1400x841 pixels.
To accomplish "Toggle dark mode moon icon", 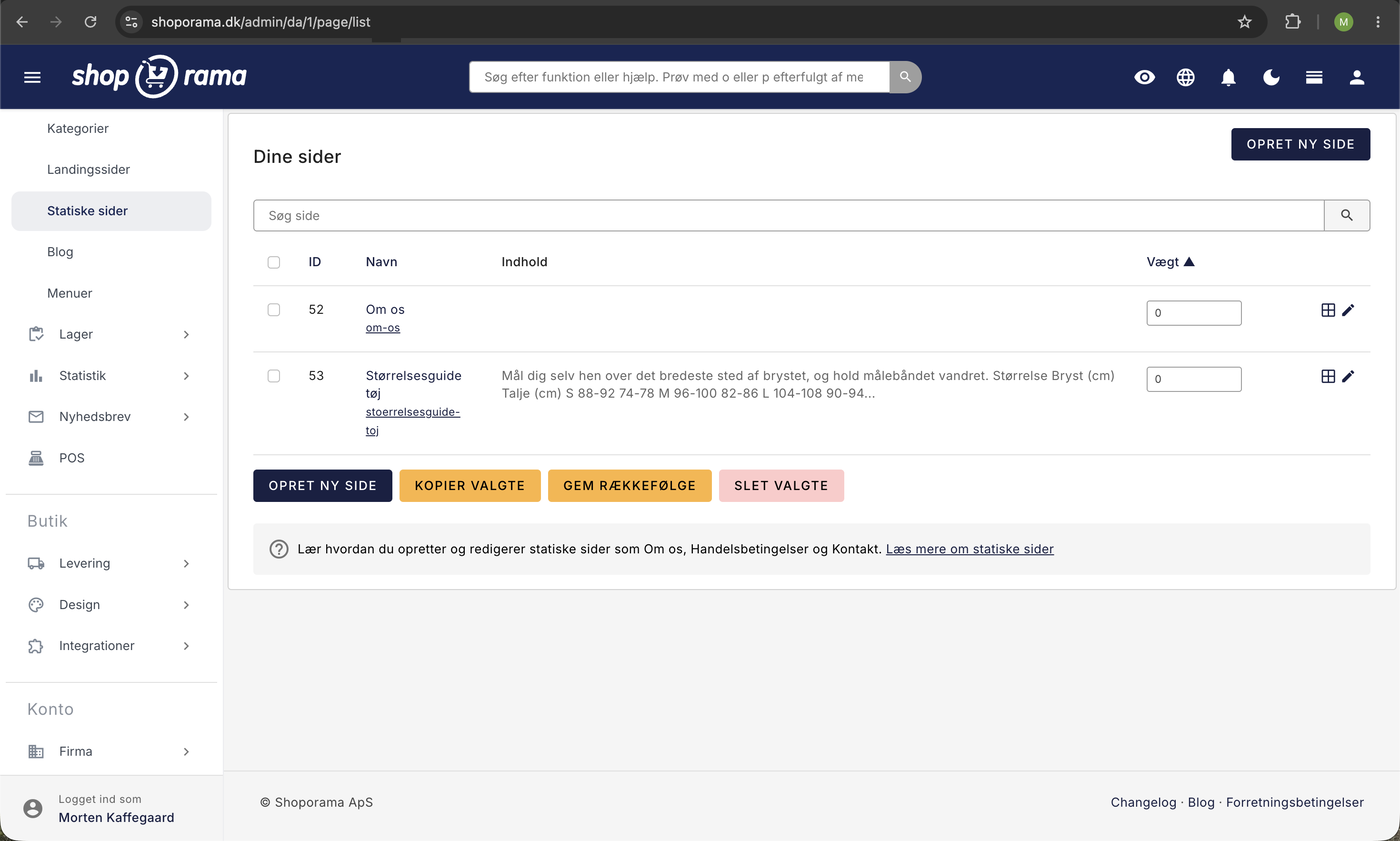I will pyautogui.click(x=1271, y=77).
